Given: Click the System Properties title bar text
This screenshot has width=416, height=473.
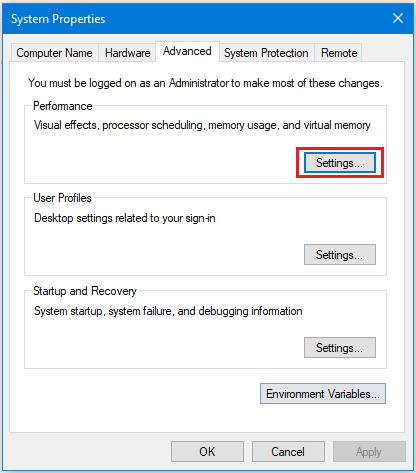Looking at the screenshot, I should pos(58,19).
